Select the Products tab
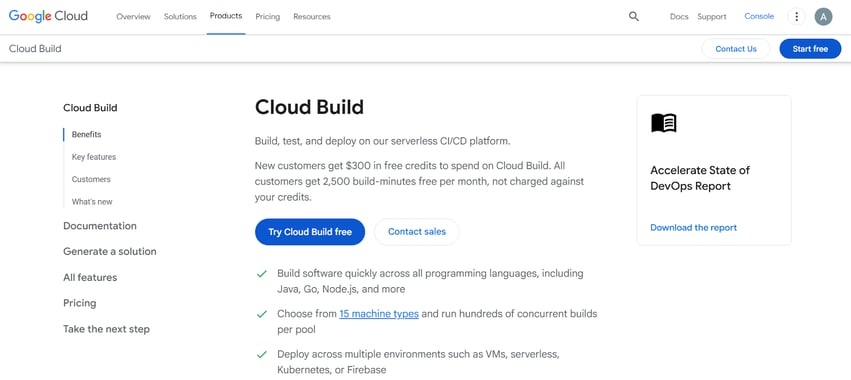This screenshot has height=380, width=851. click(x=226, y=16)
